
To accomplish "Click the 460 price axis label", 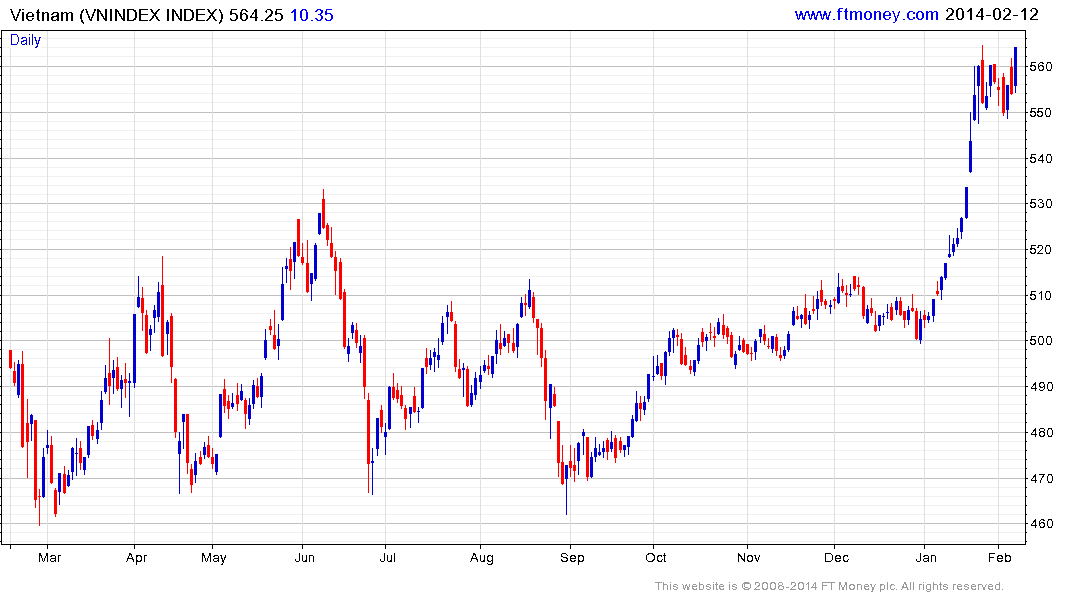I will click(x=1041, y=524).
